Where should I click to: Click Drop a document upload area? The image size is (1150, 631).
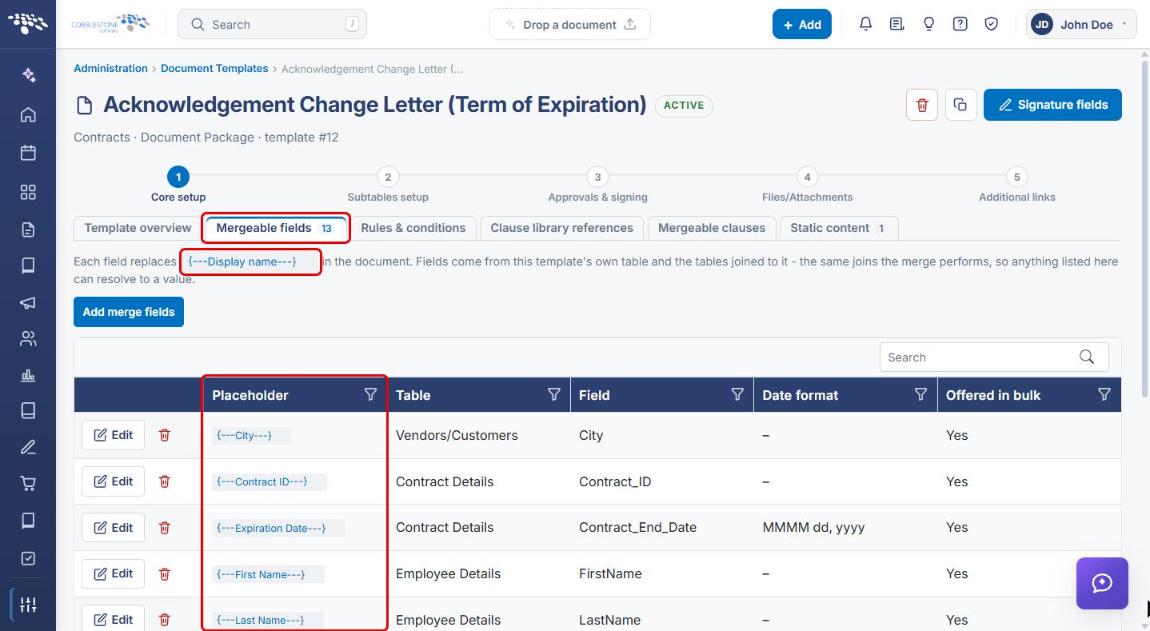(x=570, y=24)
